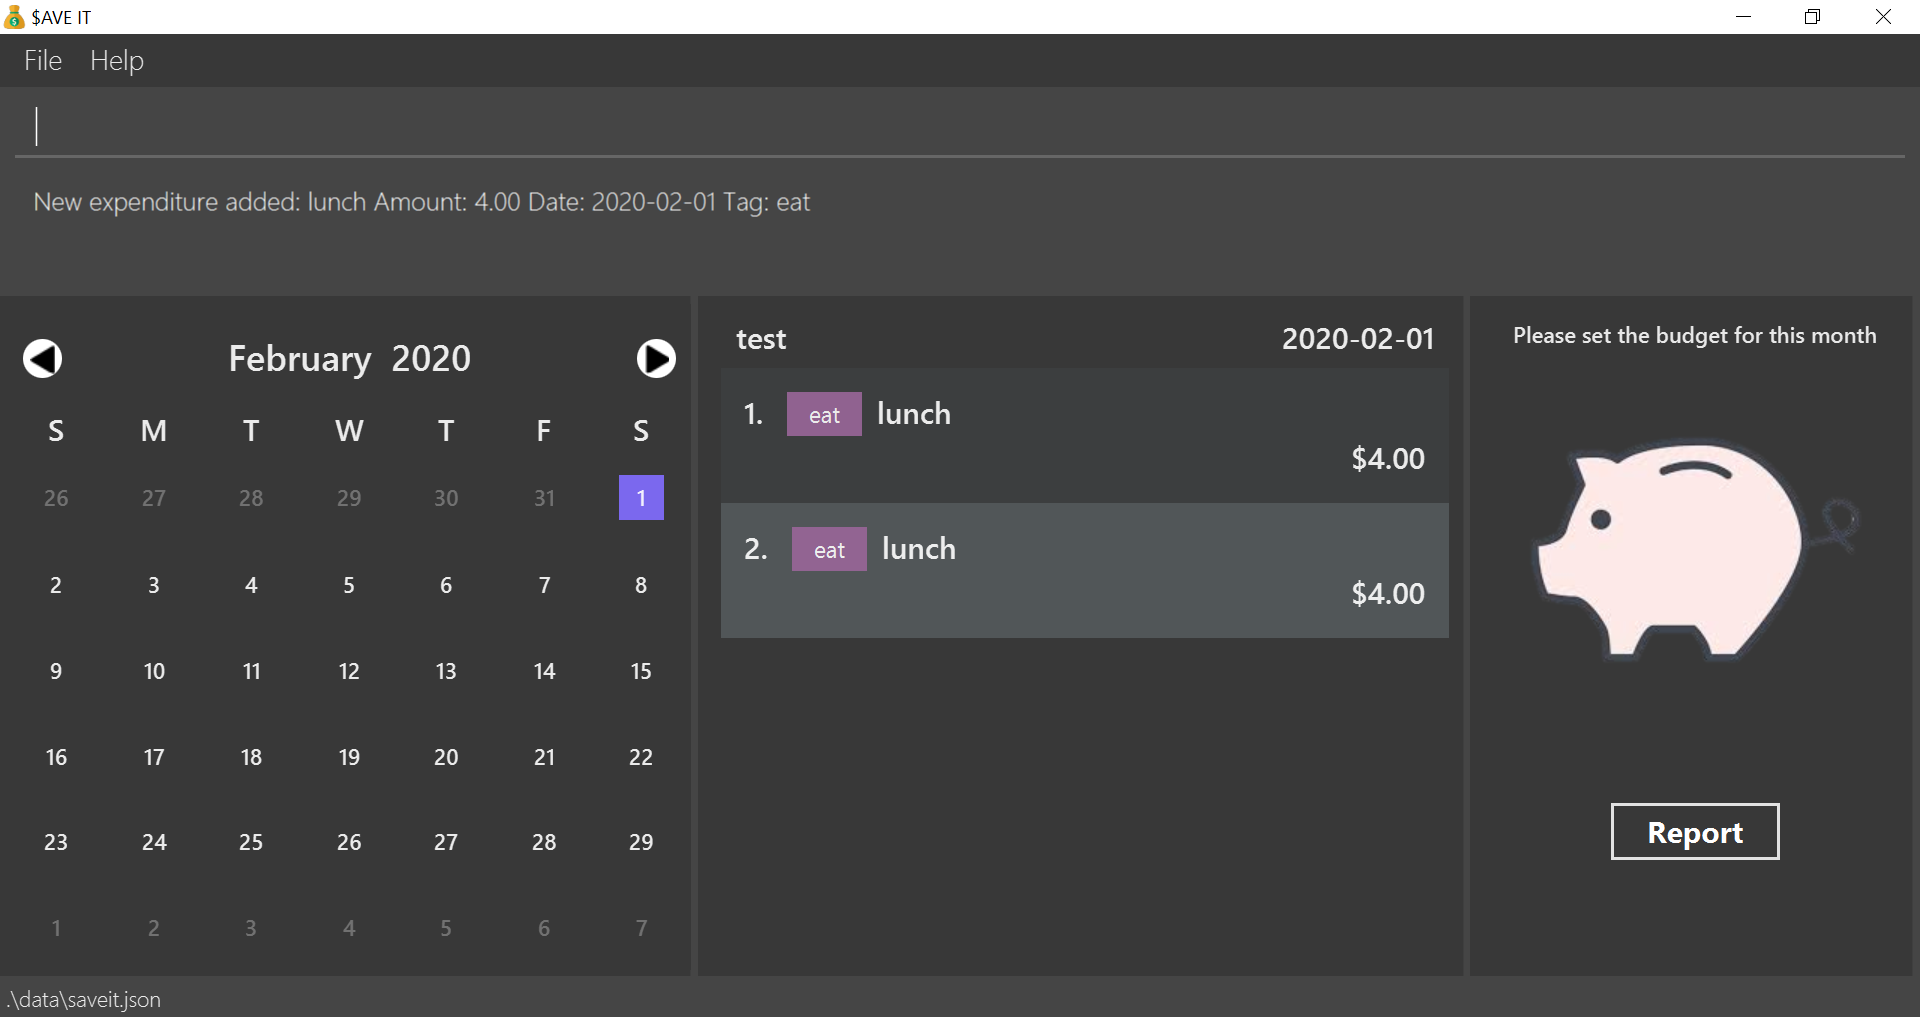
Task: Select February 16 on the calendar
Action: [x=56, y=757]
